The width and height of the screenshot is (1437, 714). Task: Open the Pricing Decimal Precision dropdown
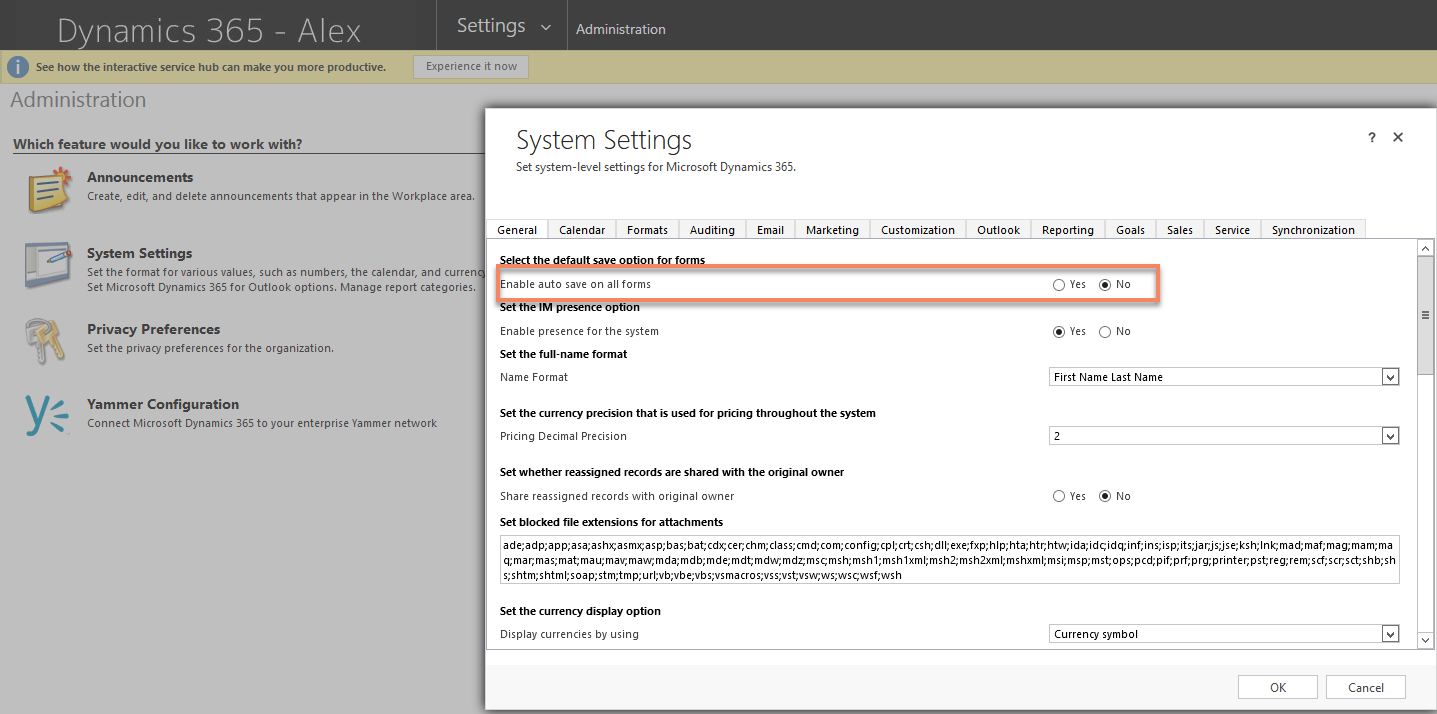click(x=1390, y=435)
